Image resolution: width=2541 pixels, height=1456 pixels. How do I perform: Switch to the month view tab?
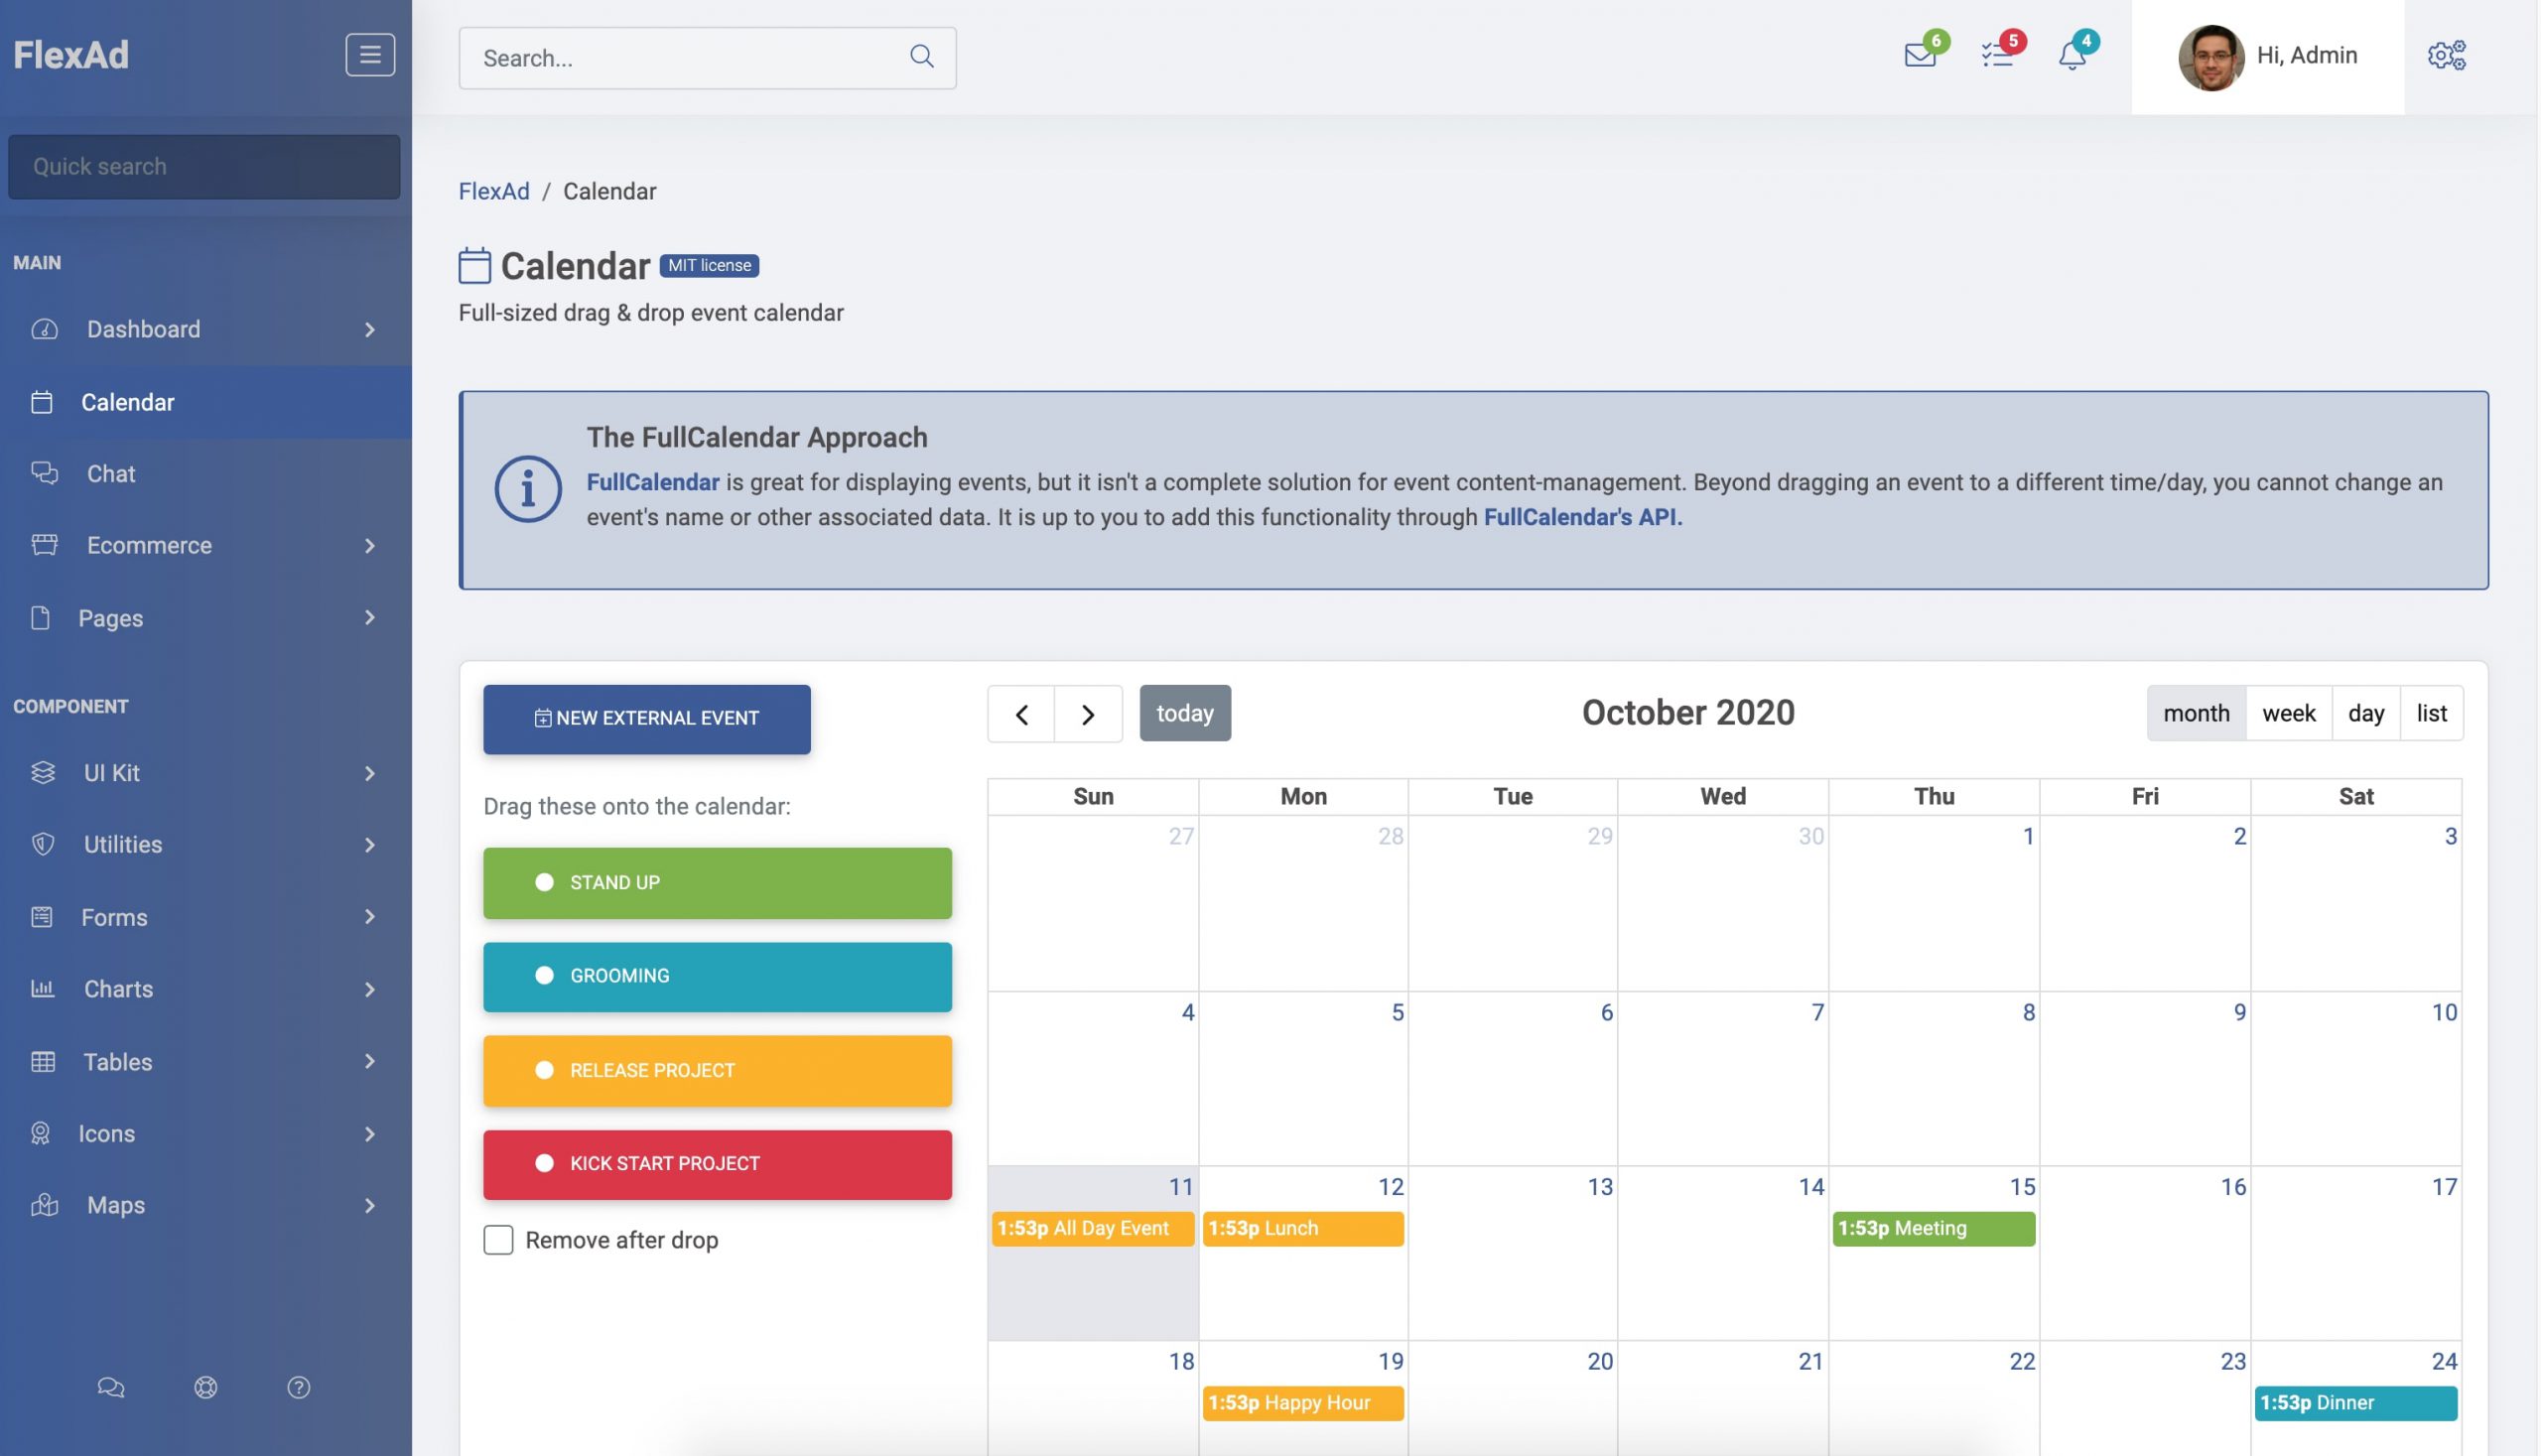tap(2196, 713)
